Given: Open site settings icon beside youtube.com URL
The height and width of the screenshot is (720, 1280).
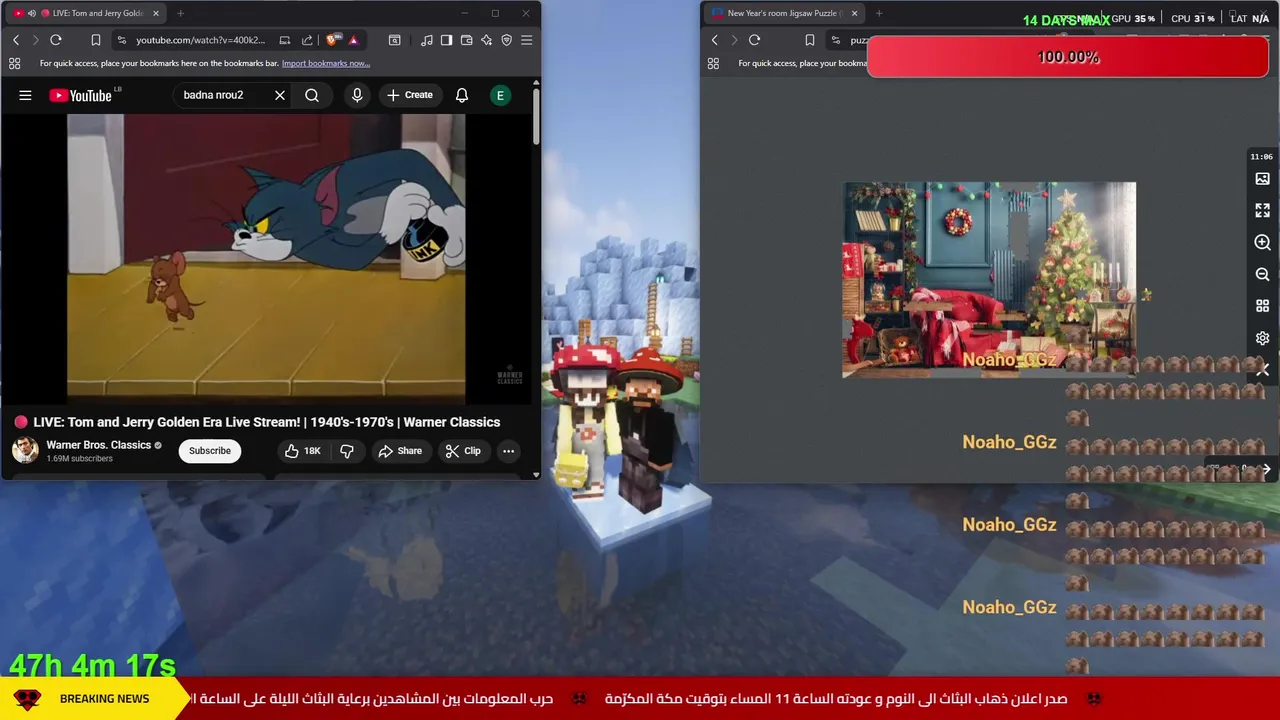Looking at the screenshot, I should [x=121, y=40].
